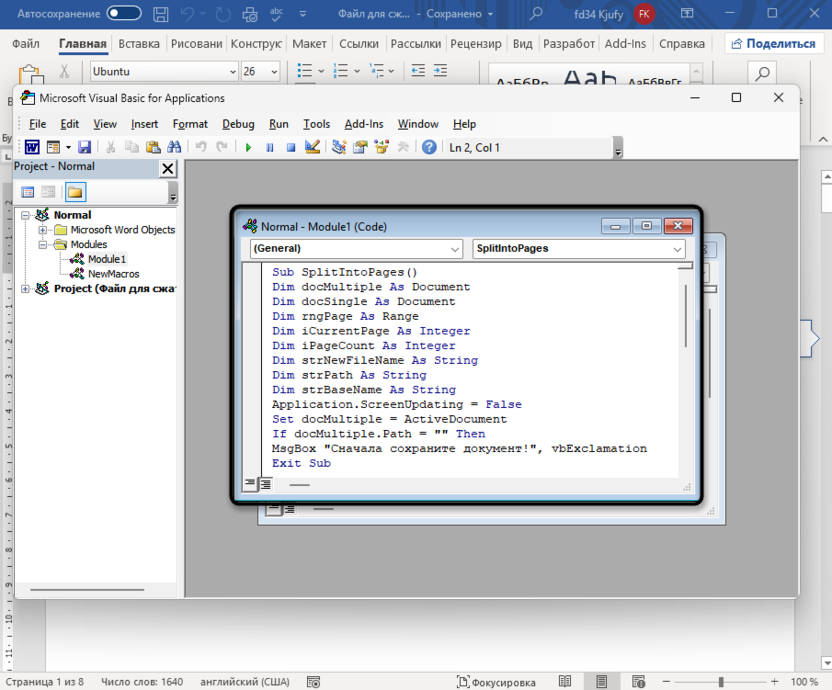832x690 pixels.
Task: Click the Reset (stop) toolbar icon
Action: (x=291, y=147)
